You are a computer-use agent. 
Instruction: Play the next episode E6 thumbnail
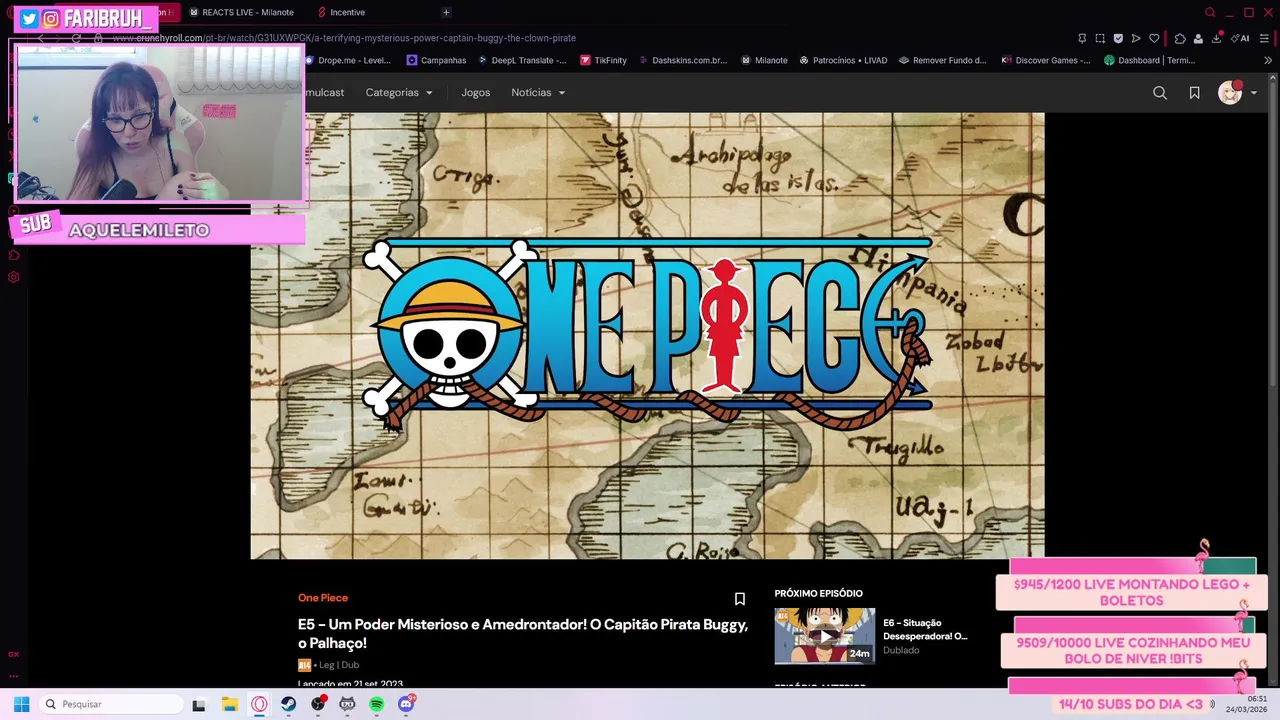(824, 636)
